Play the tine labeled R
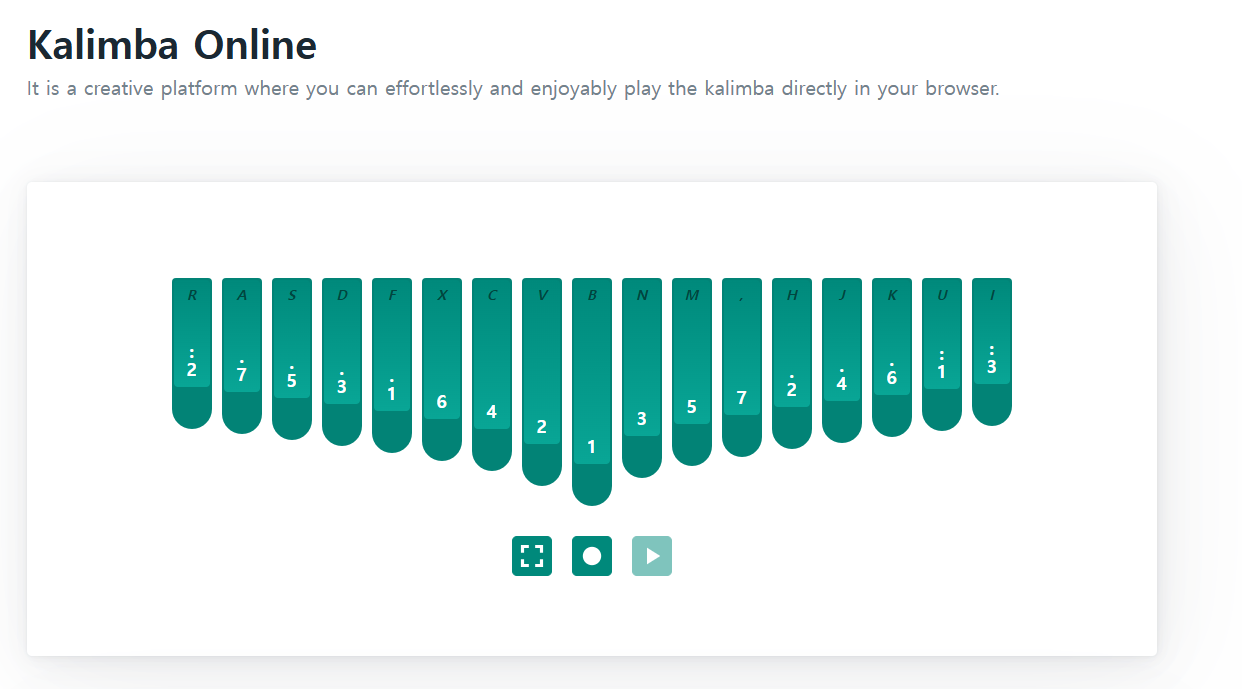Image resolution: width=1242 pixels, height=689 pixels. pyautogui.click(x=192, y=352)
